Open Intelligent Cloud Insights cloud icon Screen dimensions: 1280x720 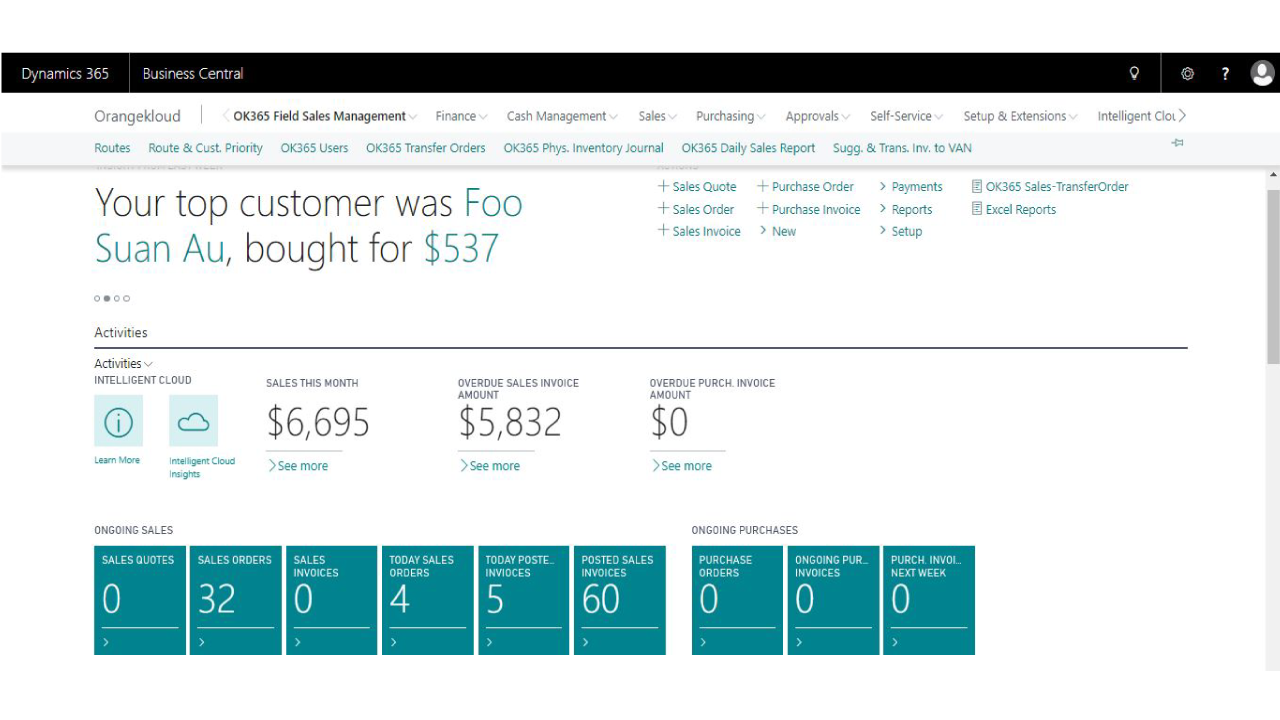[193, 421]
